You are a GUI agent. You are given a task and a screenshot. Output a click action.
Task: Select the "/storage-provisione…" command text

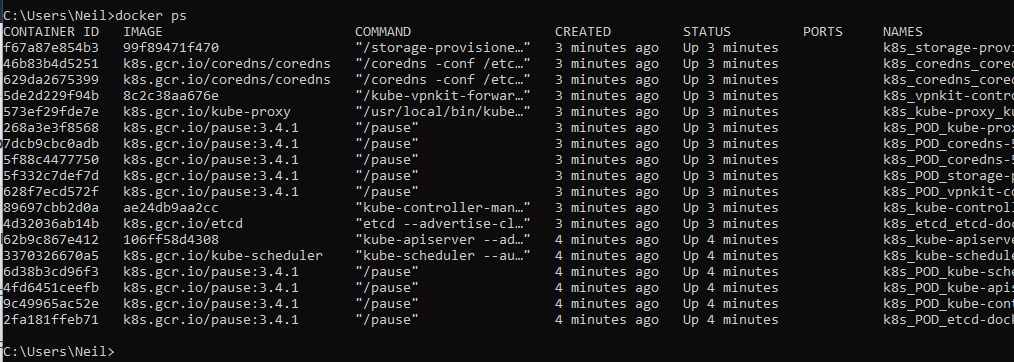coord(443,48)
